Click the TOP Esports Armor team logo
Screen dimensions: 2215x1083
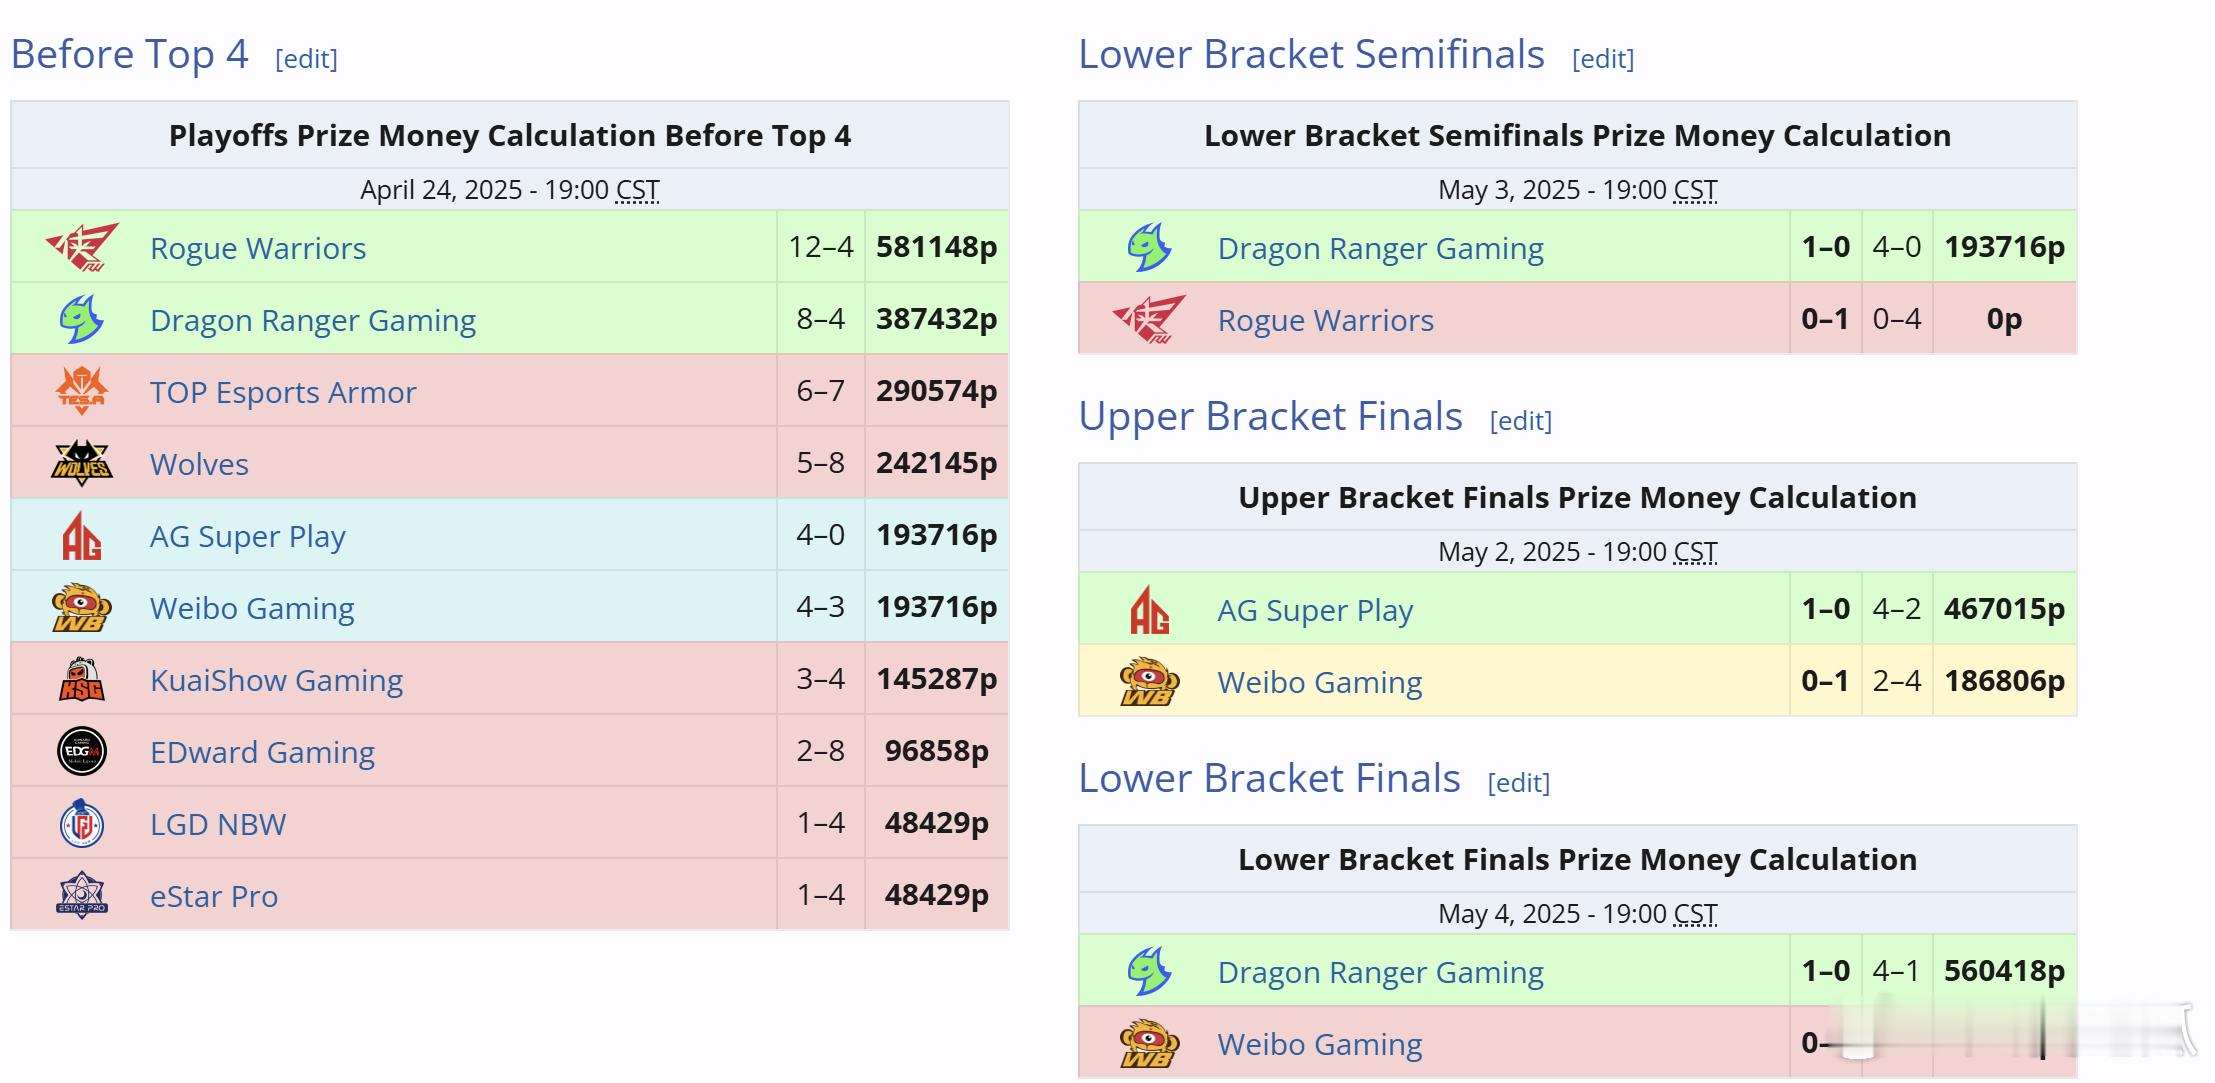82,391
